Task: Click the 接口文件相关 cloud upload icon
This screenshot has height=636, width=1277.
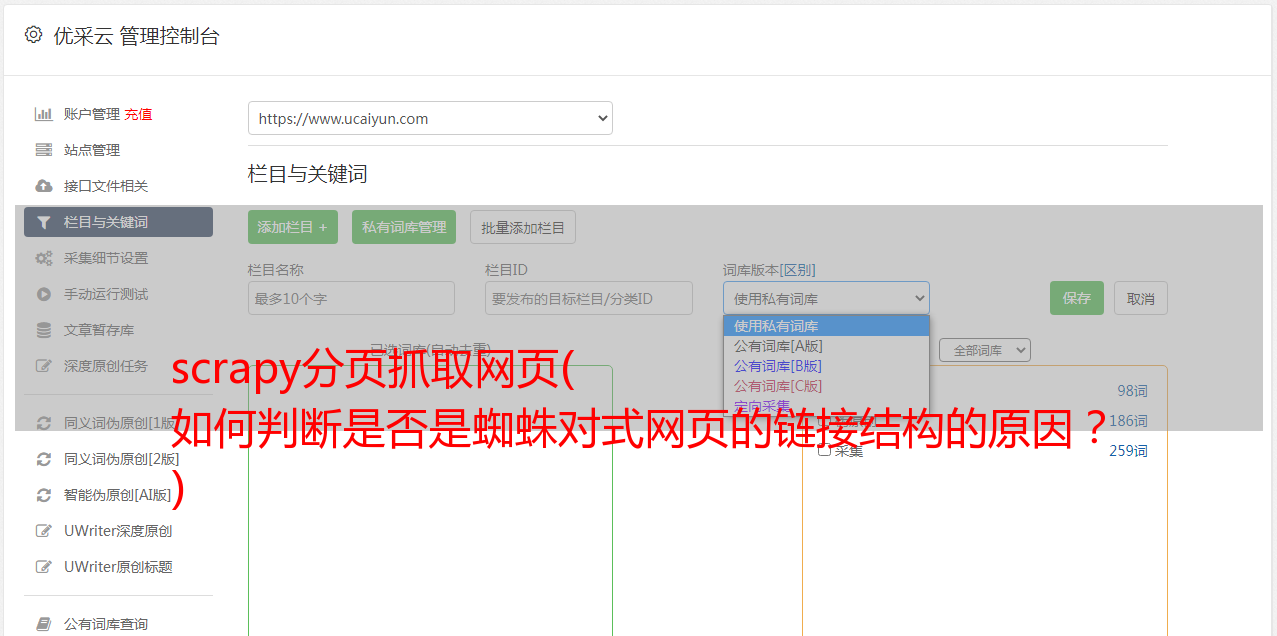Action: [44, 186]
